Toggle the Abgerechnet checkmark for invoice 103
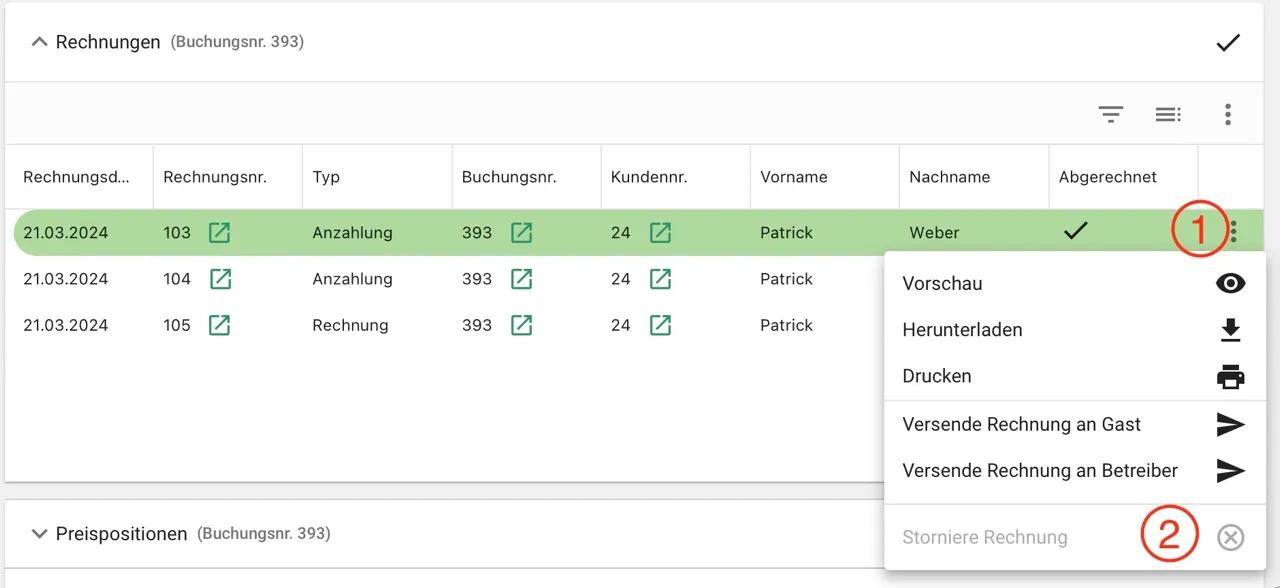This screenshot has width=1280, height=588. point(1075,231)
